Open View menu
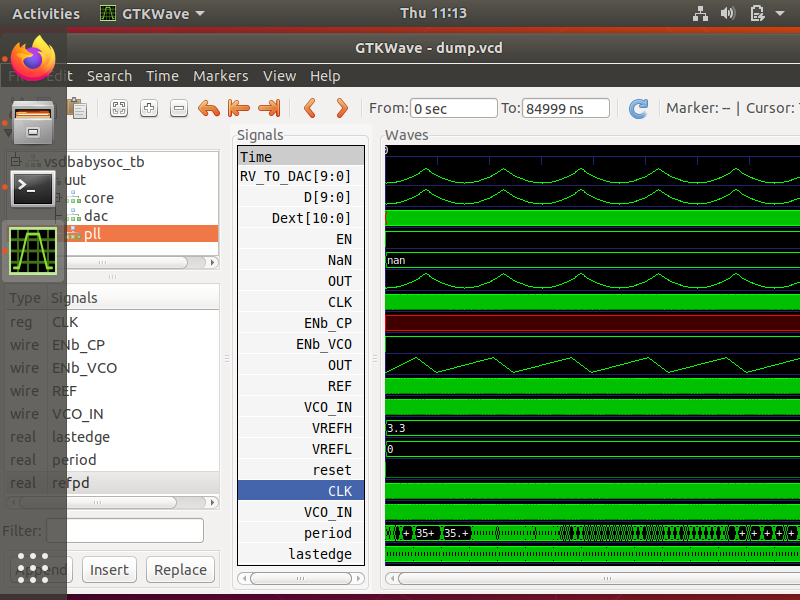 (279, 76)
